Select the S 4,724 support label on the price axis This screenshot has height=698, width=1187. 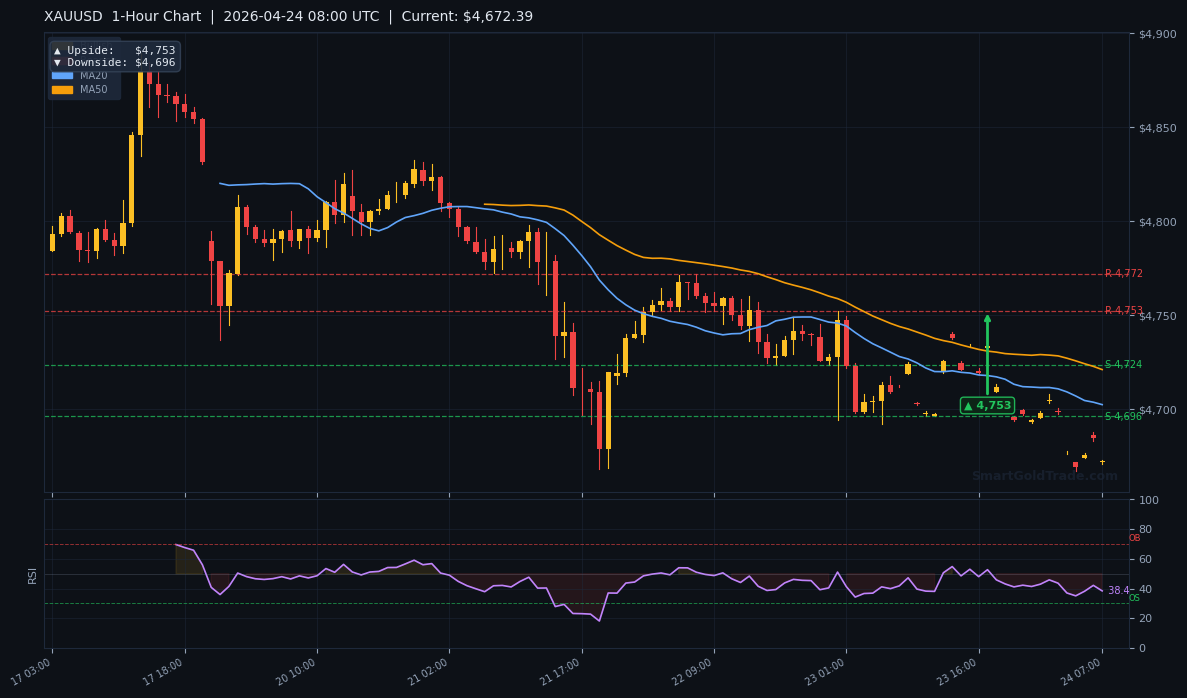1125,366
